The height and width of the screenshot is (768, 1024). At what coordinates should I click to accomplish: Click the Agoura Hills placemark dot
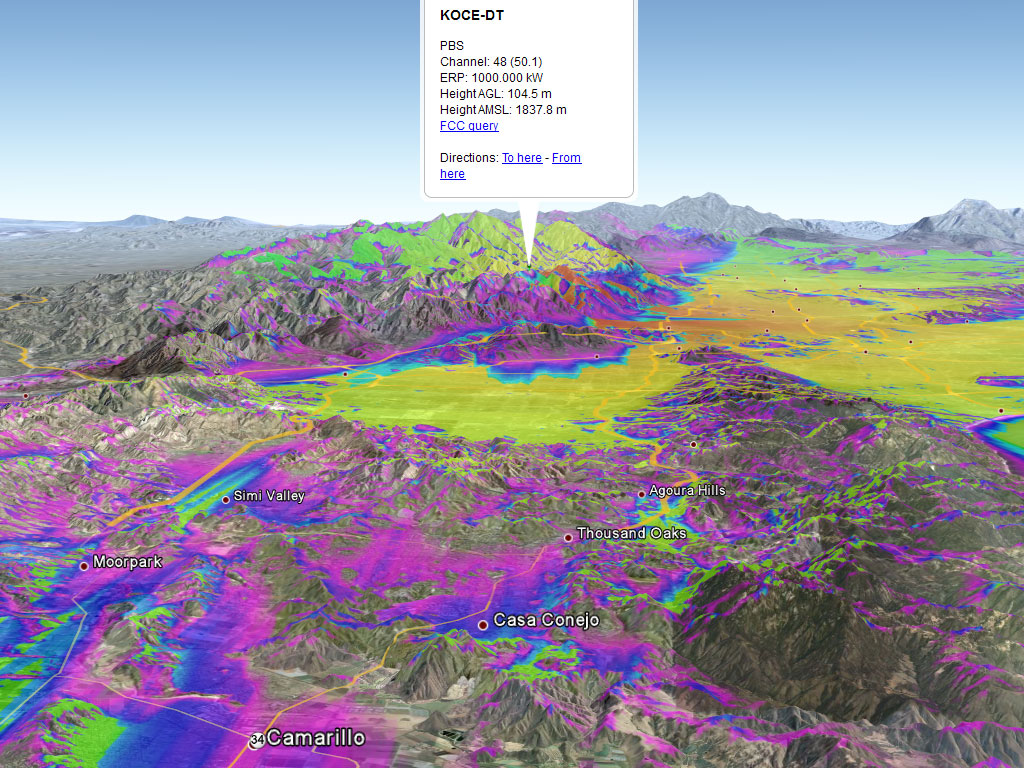point(641,494)
